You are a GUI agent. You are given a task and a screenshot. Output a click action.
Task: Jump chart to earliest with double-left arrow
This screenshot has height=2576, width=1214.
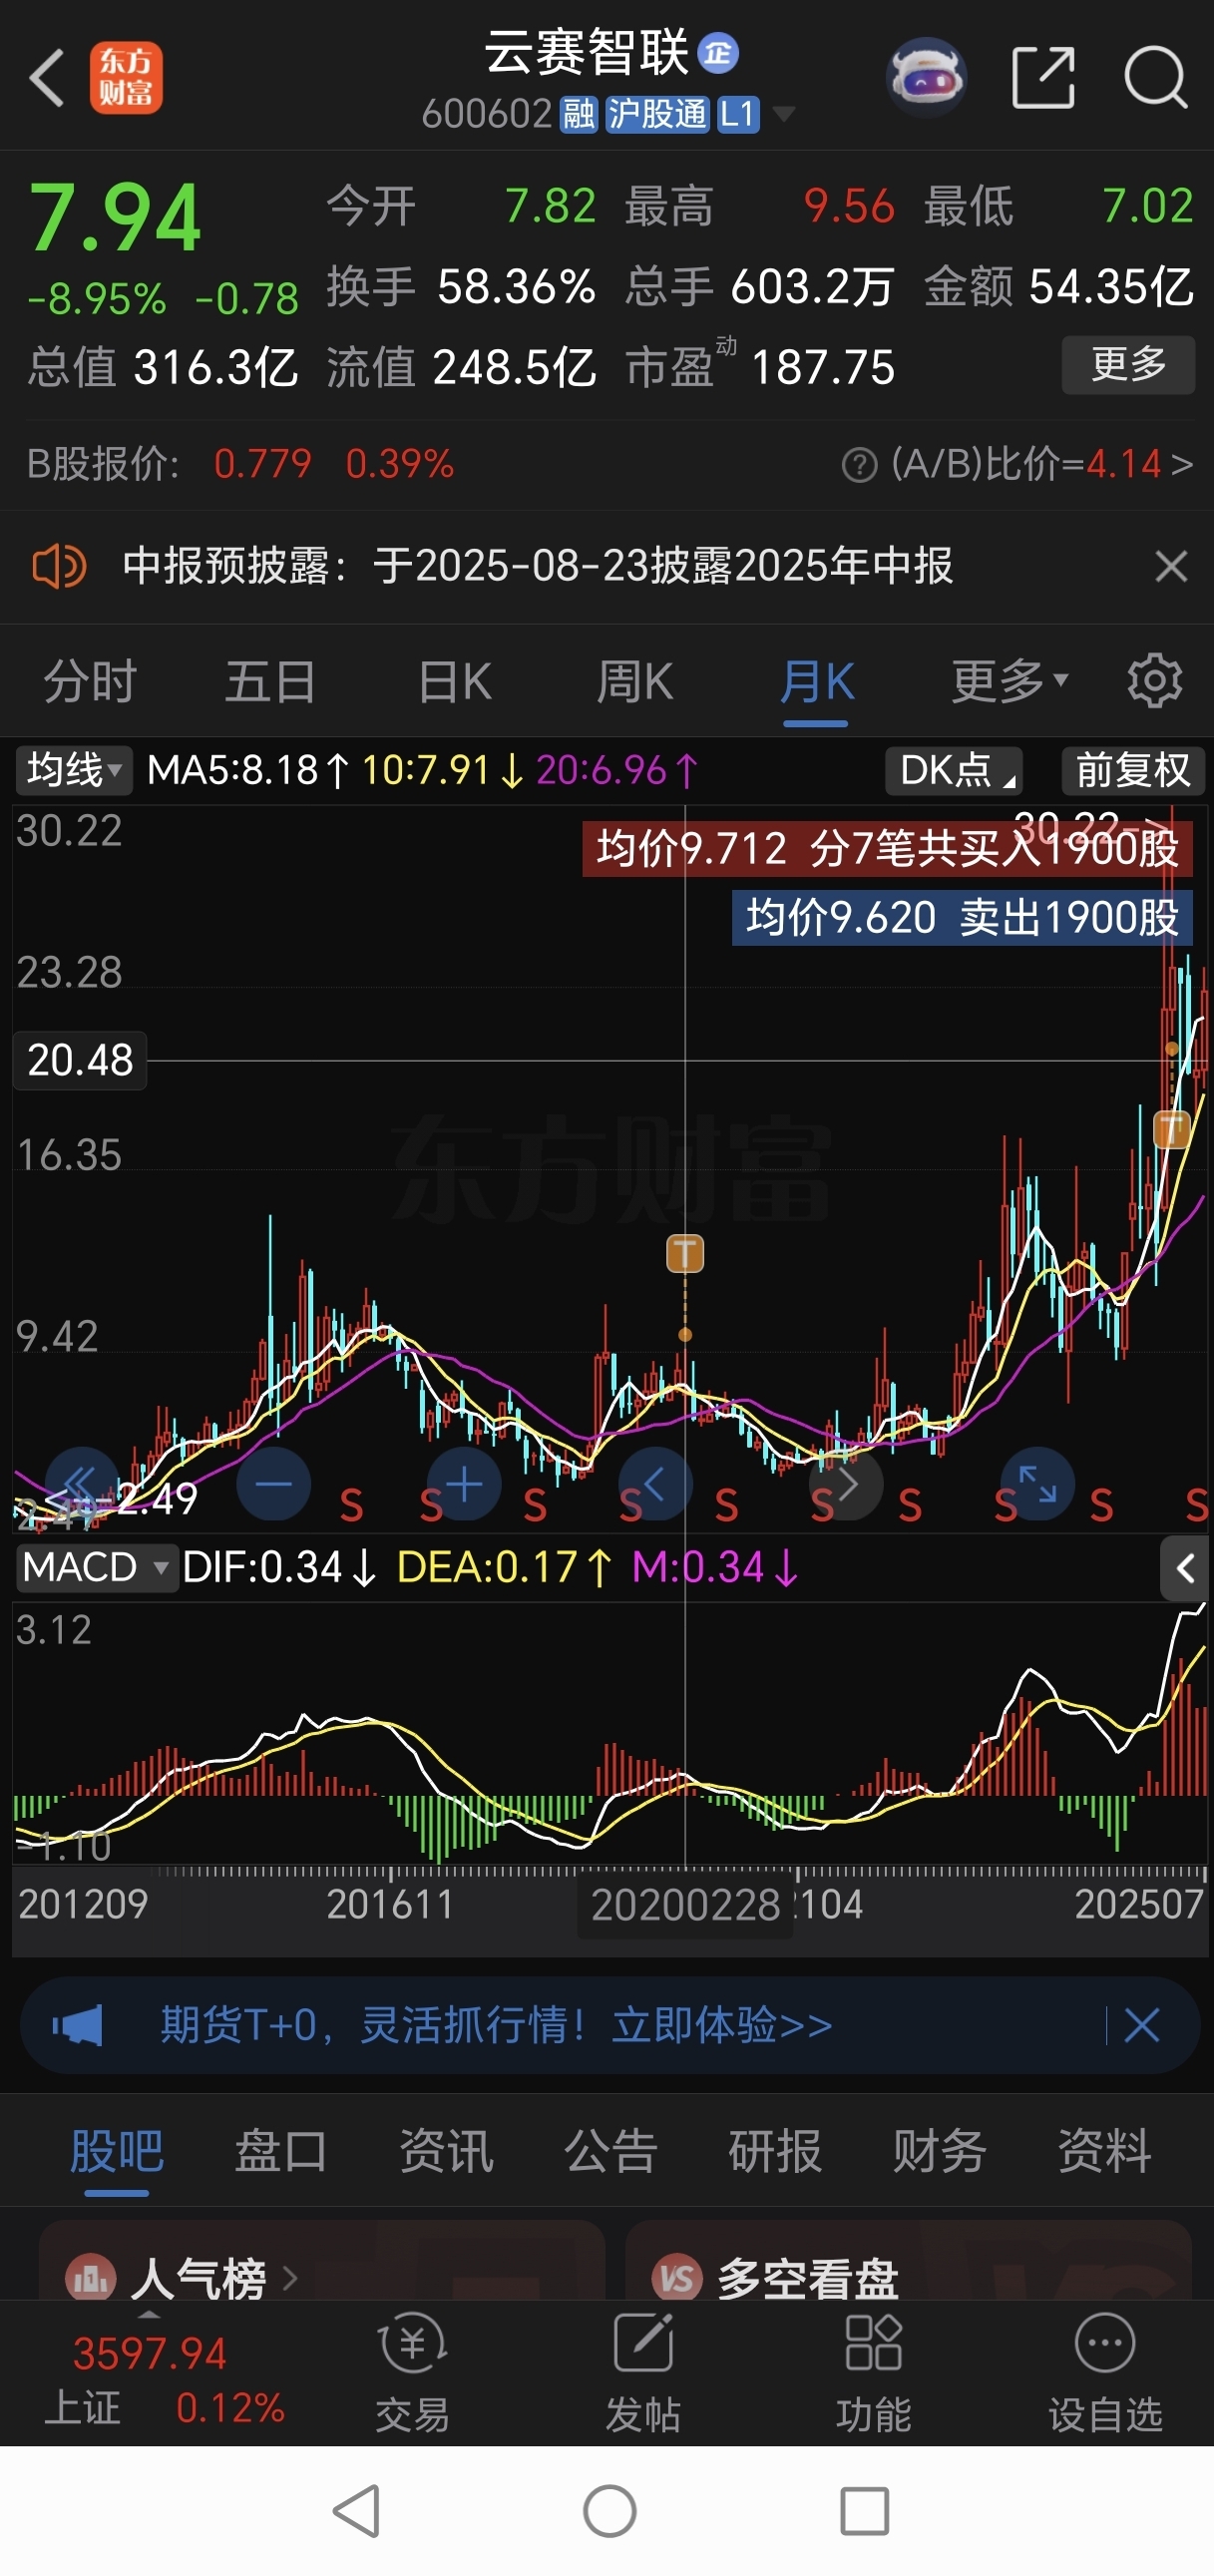[x=82, y=1484]
